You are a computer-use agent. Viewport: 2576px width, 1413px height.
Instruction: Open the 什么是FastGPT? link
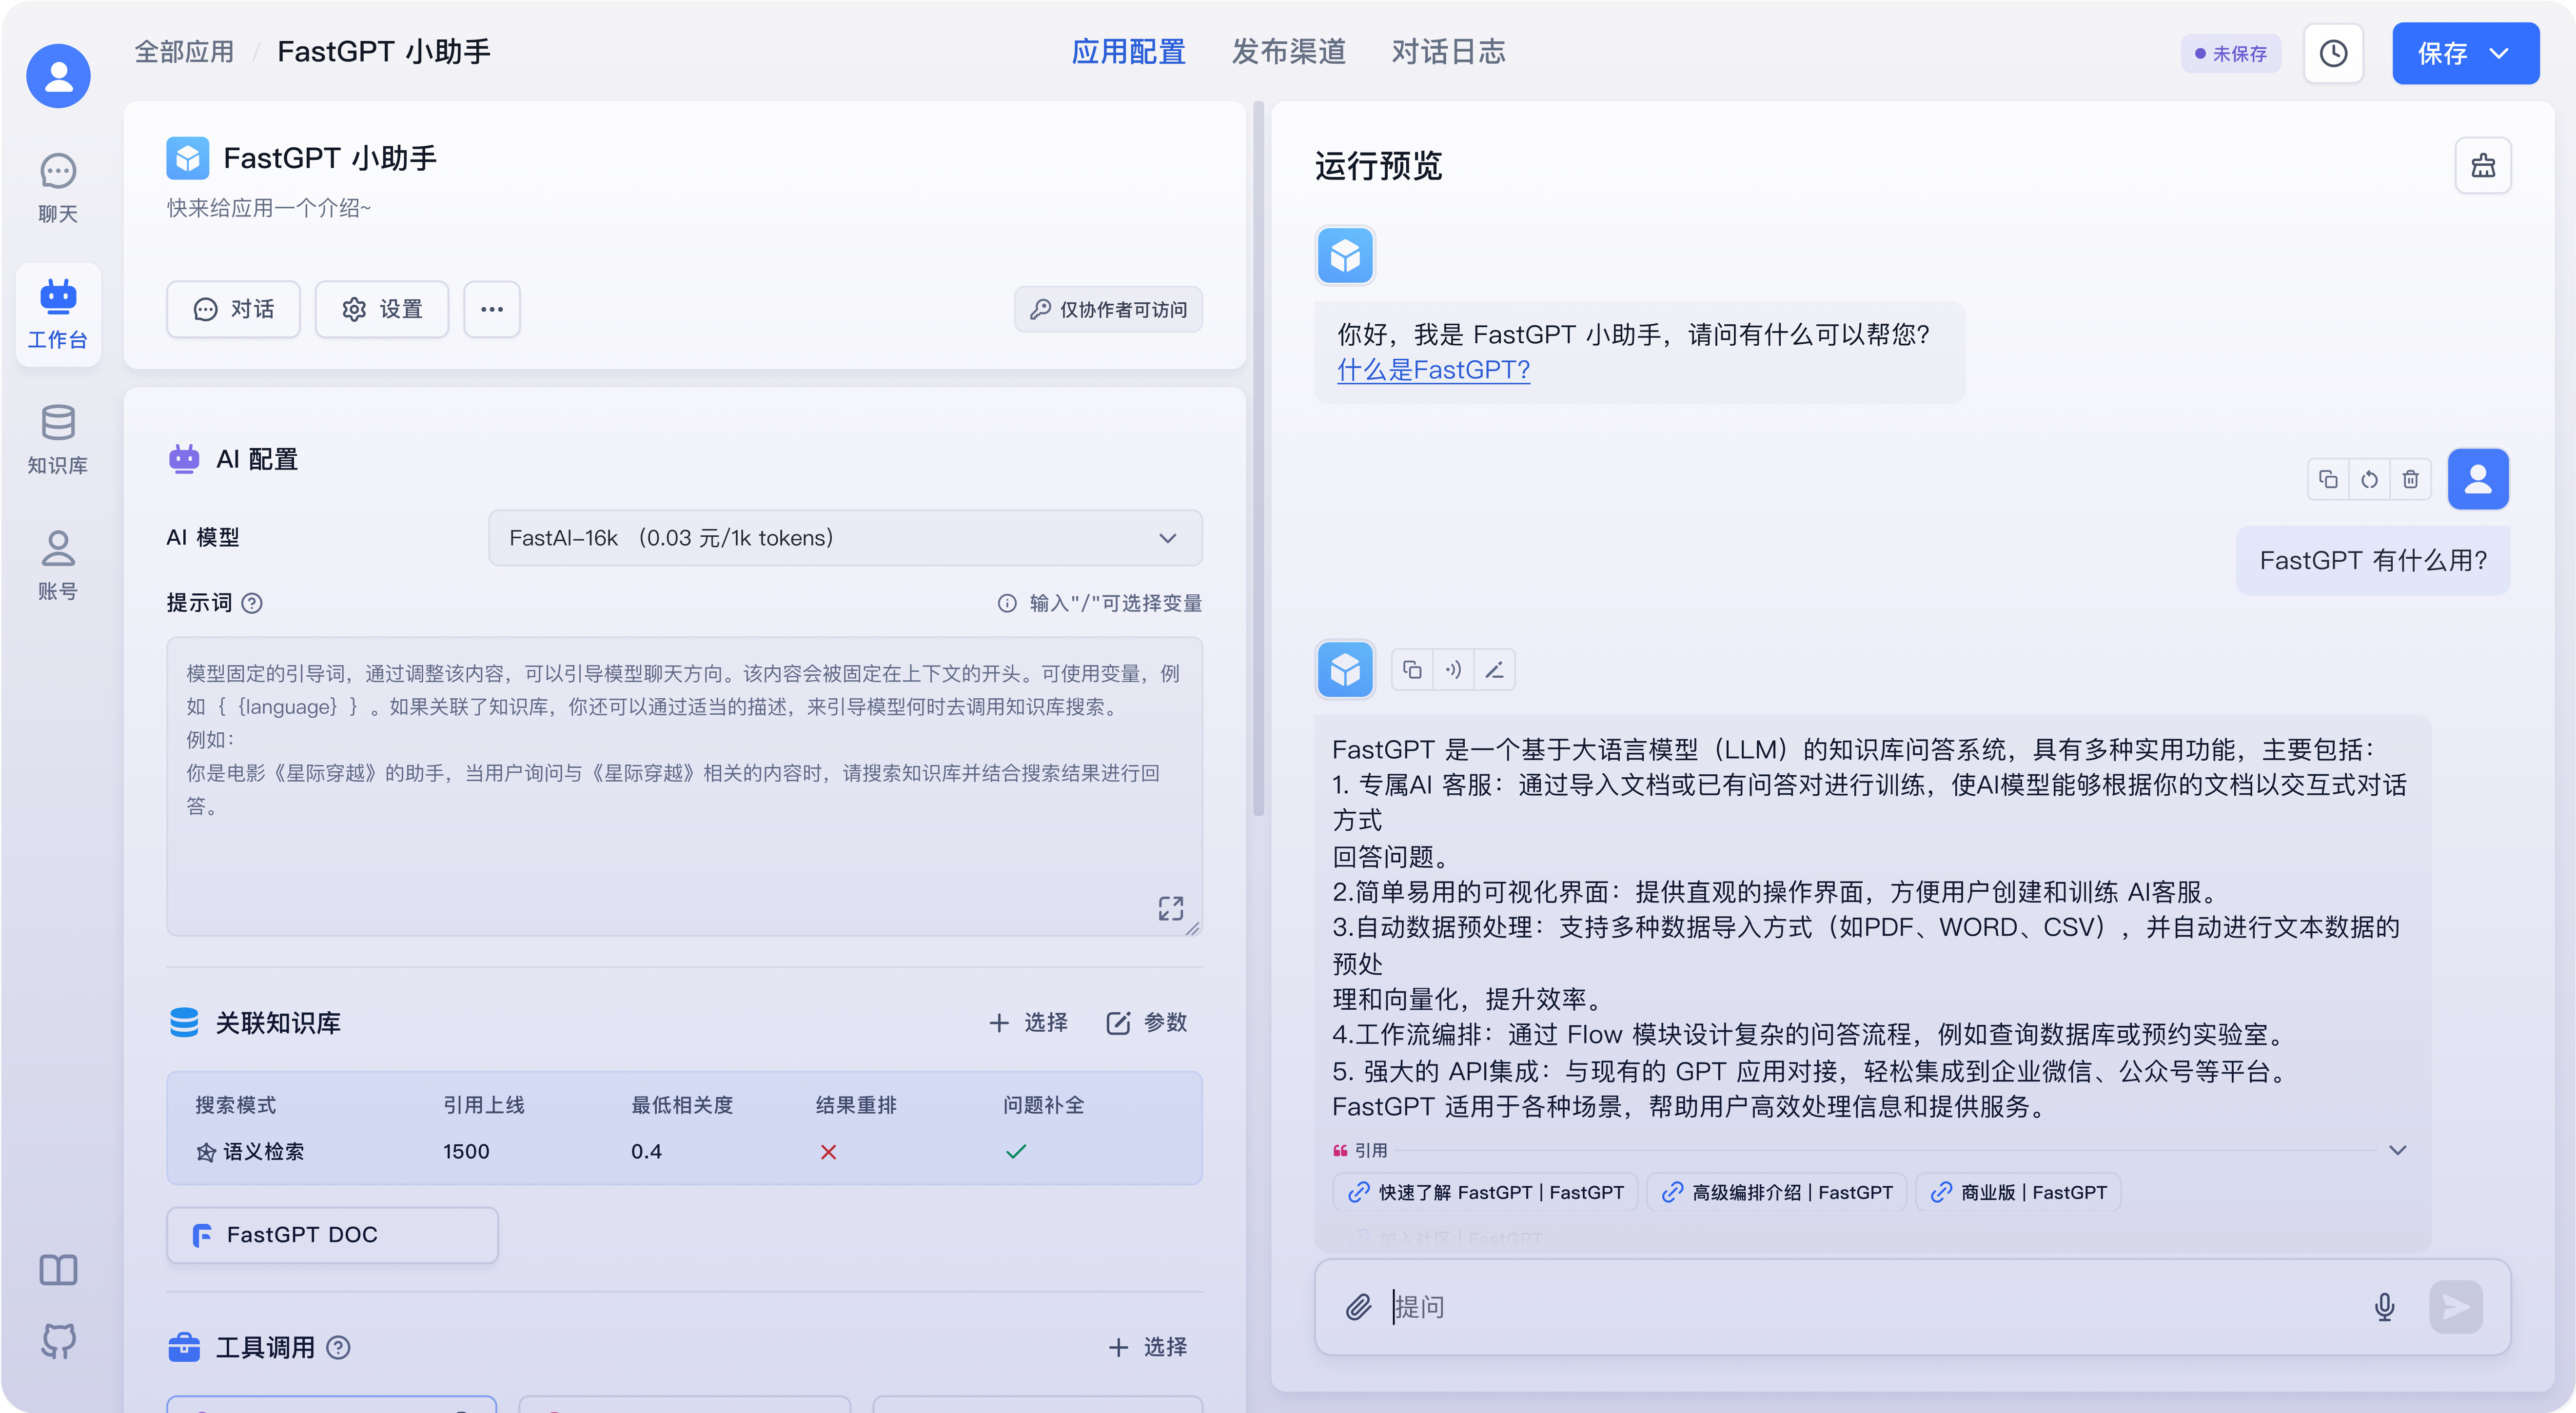pos(1433,370)
